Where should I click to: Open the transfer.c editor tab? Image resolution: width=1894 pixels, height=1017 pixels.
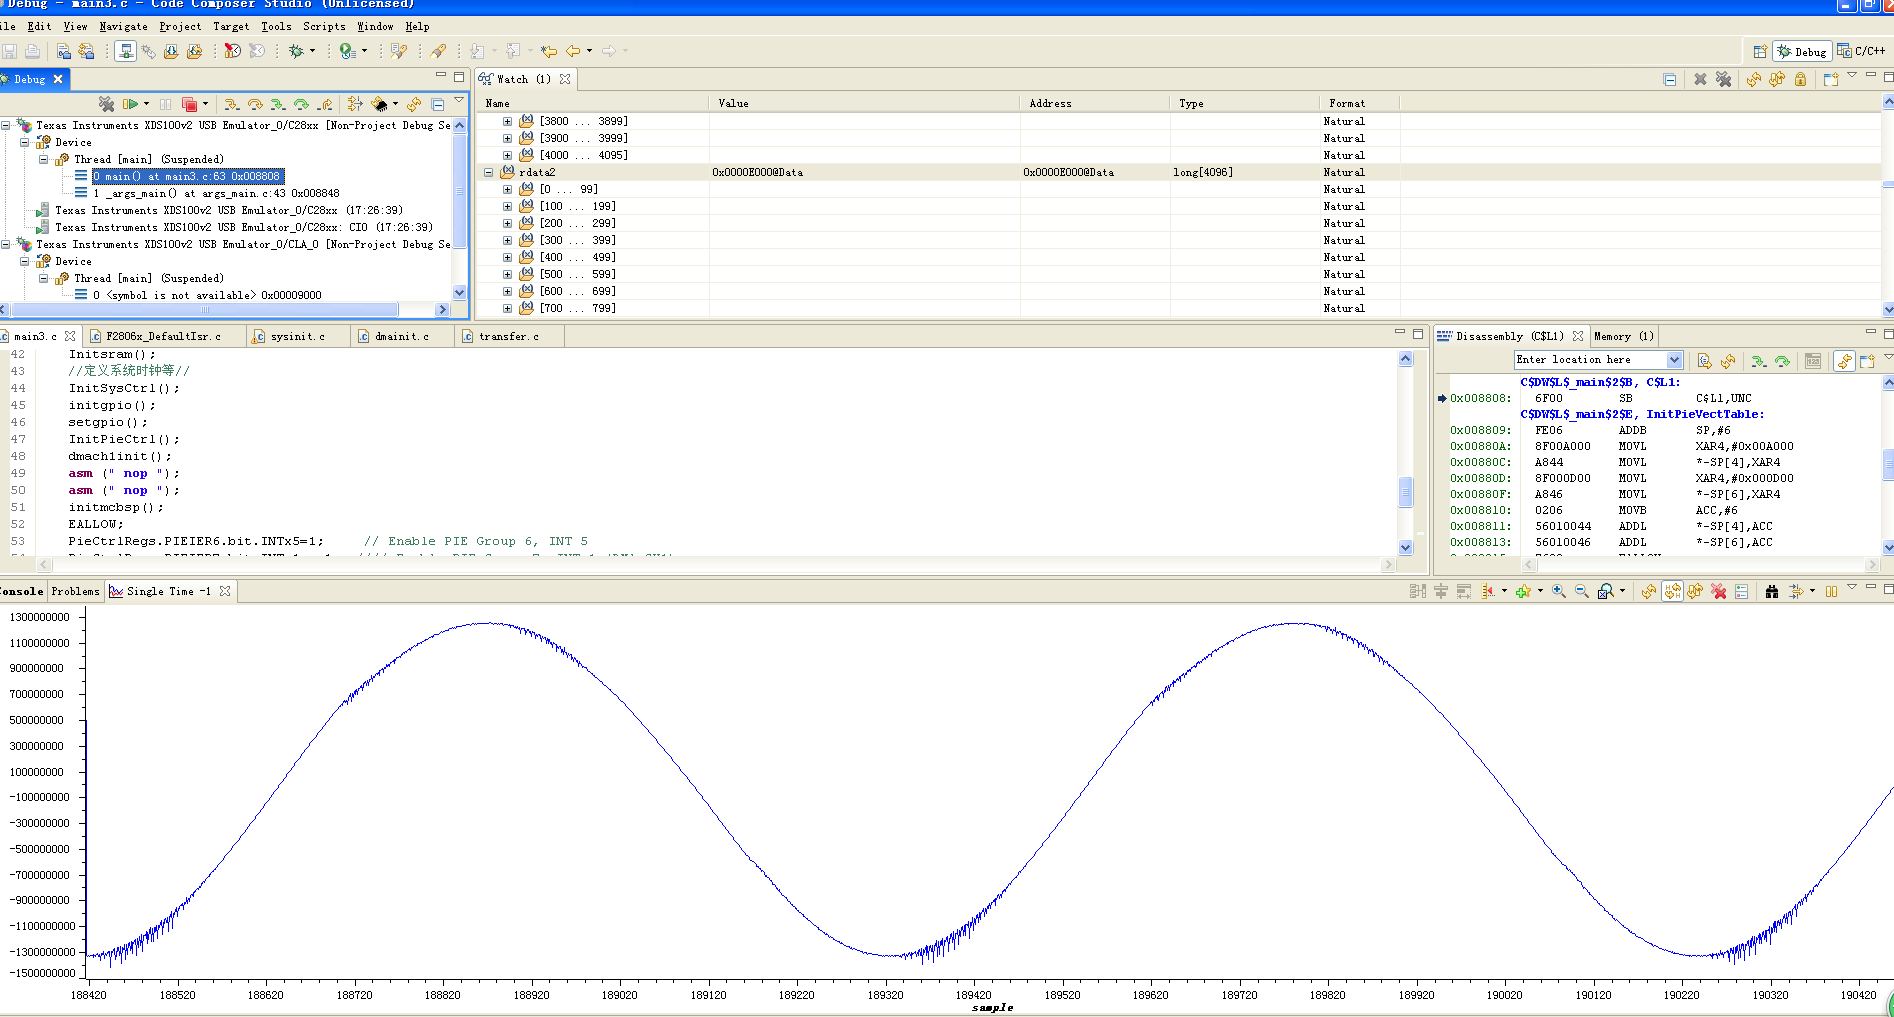tap(507, 337)
